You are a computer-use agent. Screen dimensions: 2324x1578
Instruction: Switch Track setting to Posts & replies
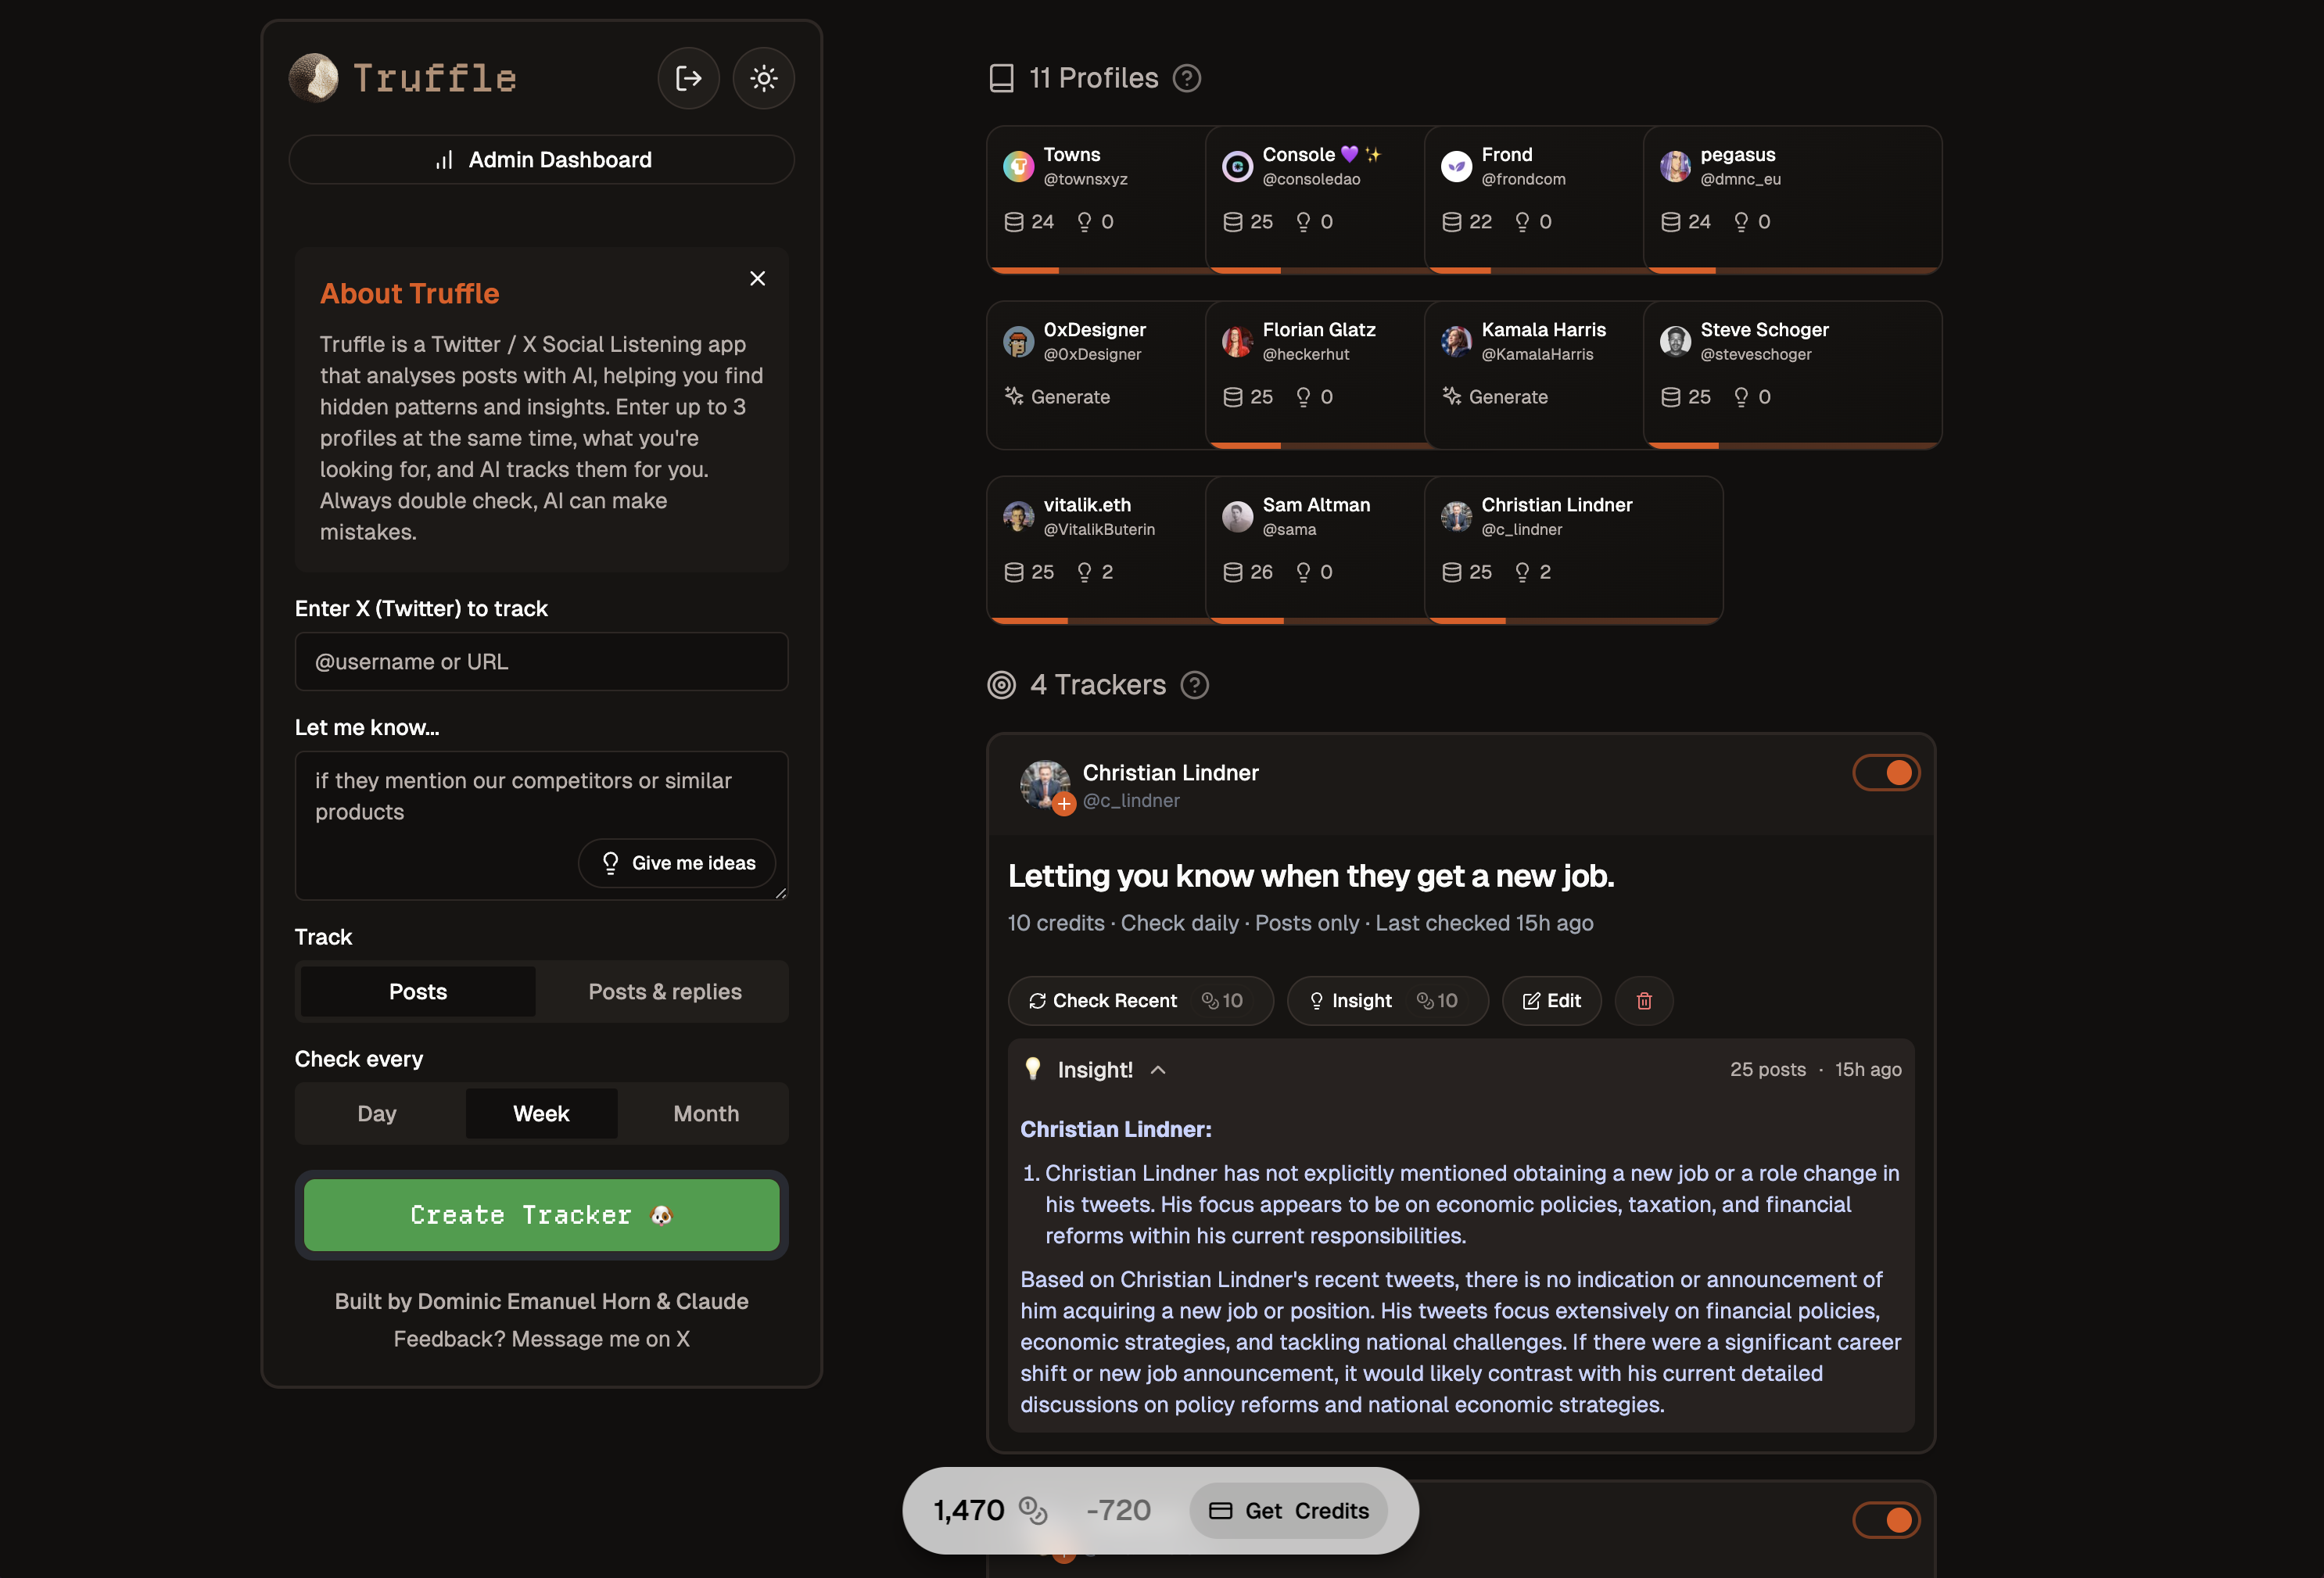click(x=664, y=991)
